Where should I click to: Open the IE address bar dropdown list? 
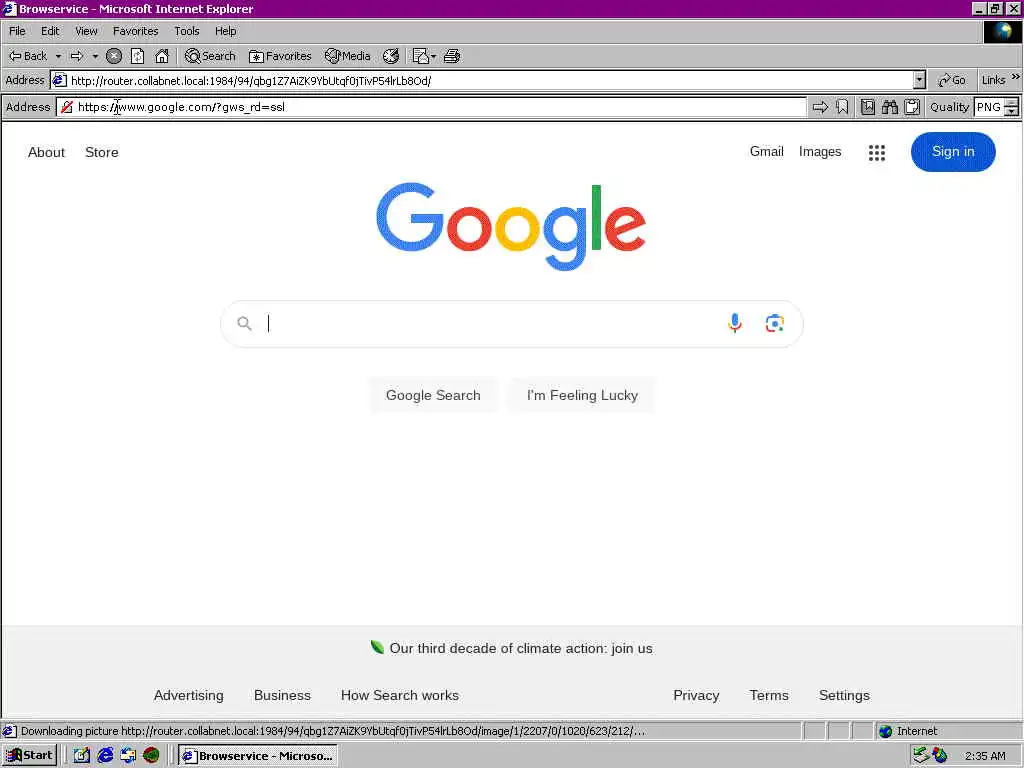click(920, 80)
